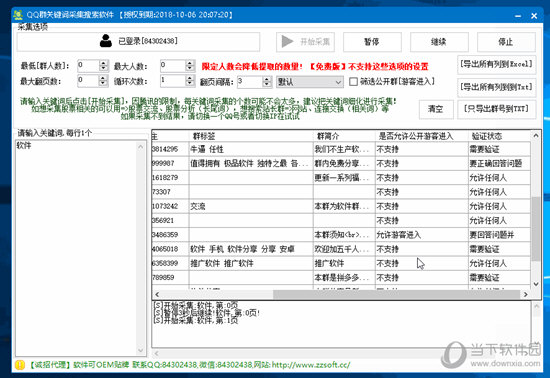The width and height of the screenshot is (550, 378).
Task: Open website link http://www.zzsoft.cc/
Action: 311,365
